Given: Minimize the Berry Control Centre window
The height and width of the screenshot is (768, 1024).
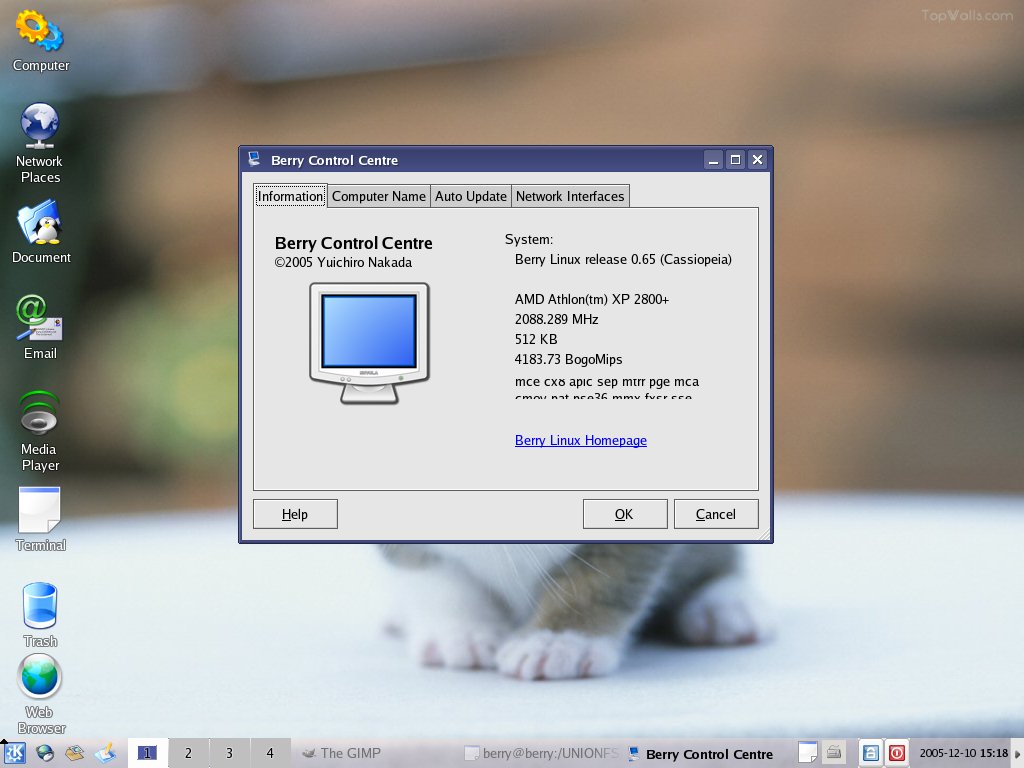Looking at the screenshot, I should tap(713, 159).
